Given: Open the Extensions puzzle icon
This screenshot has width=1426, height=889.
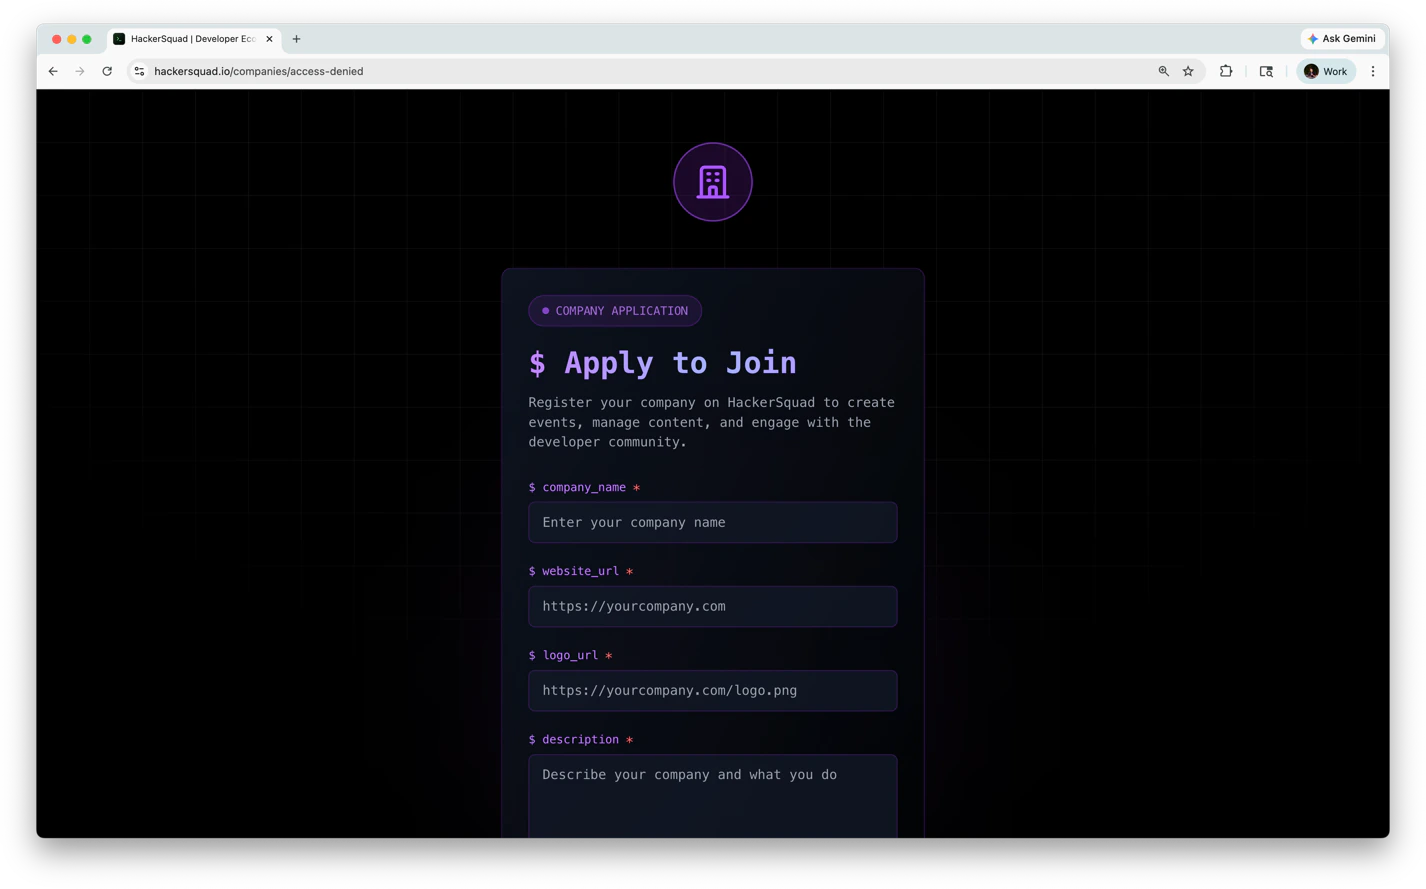Looking at the screenshot, I should [1226, 71].
